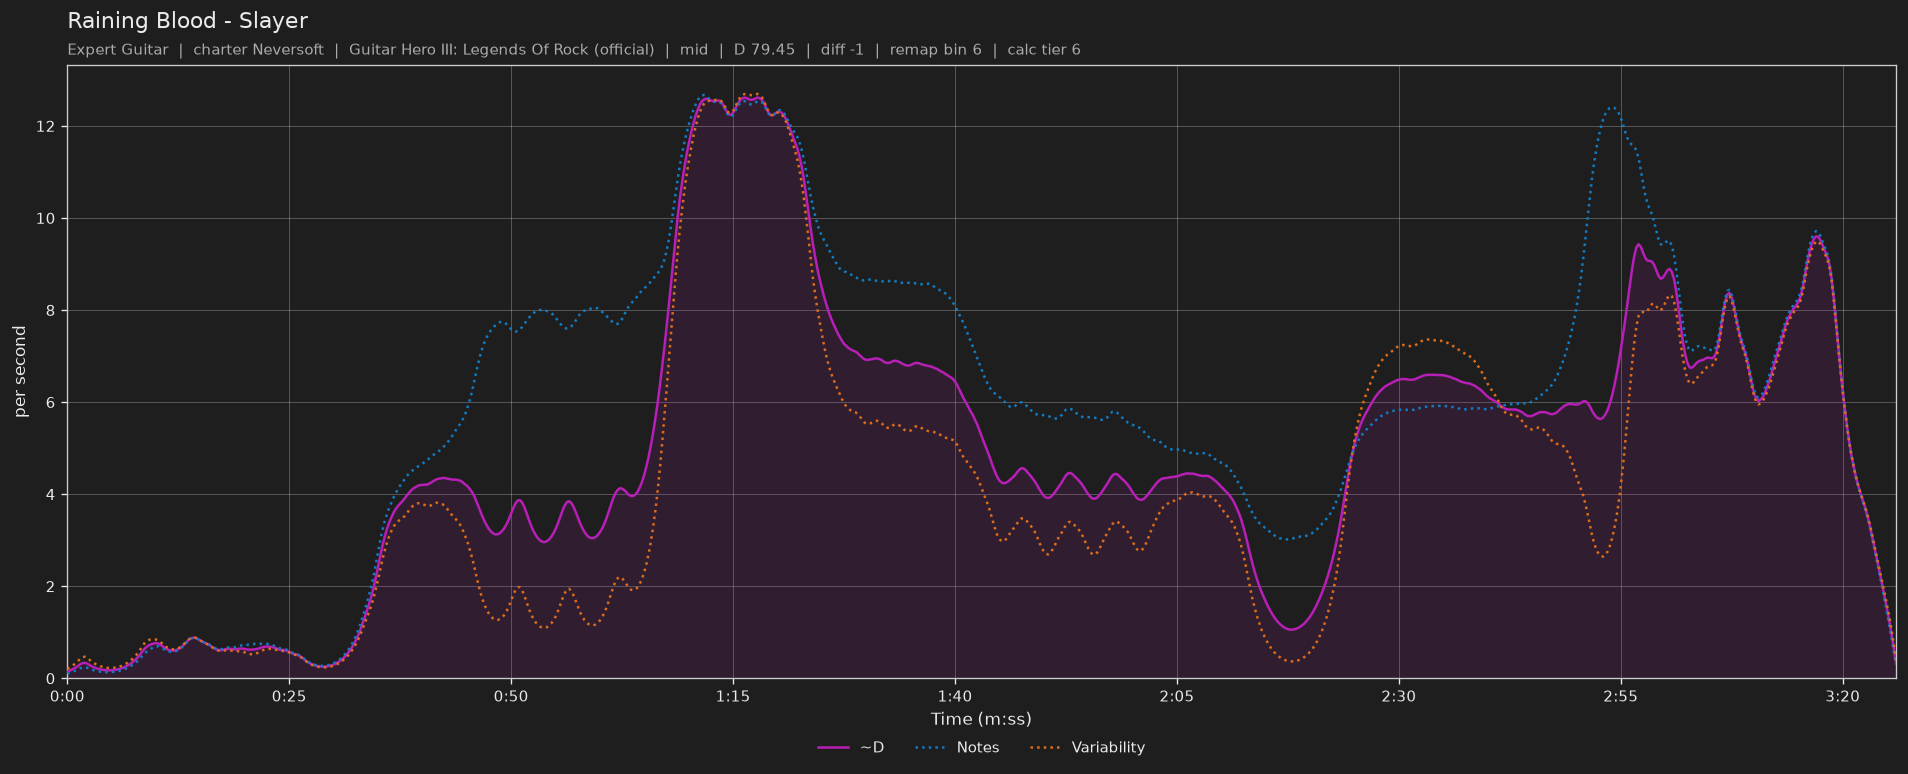The height and width of the screenshot is (774, 1908).
Task: Click the 'calc tier 6' subtitle value
Action: click(1044, 50)
